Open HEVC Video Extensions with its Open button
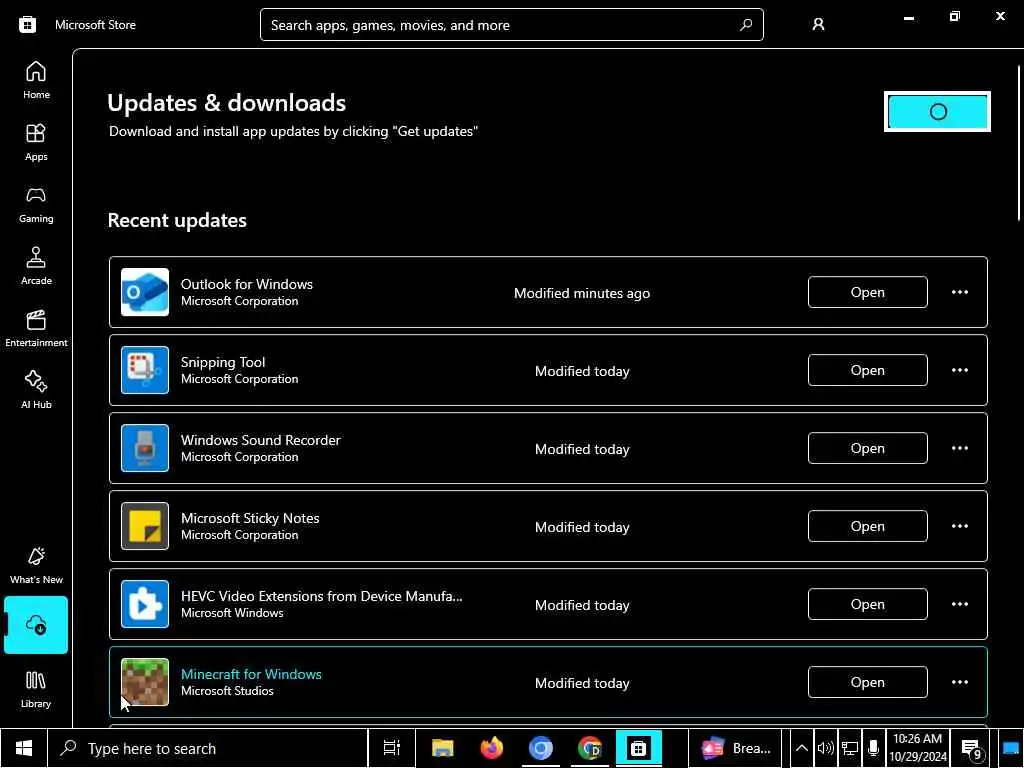Viewport: 1024px width, 768px height. click(867, 604)
